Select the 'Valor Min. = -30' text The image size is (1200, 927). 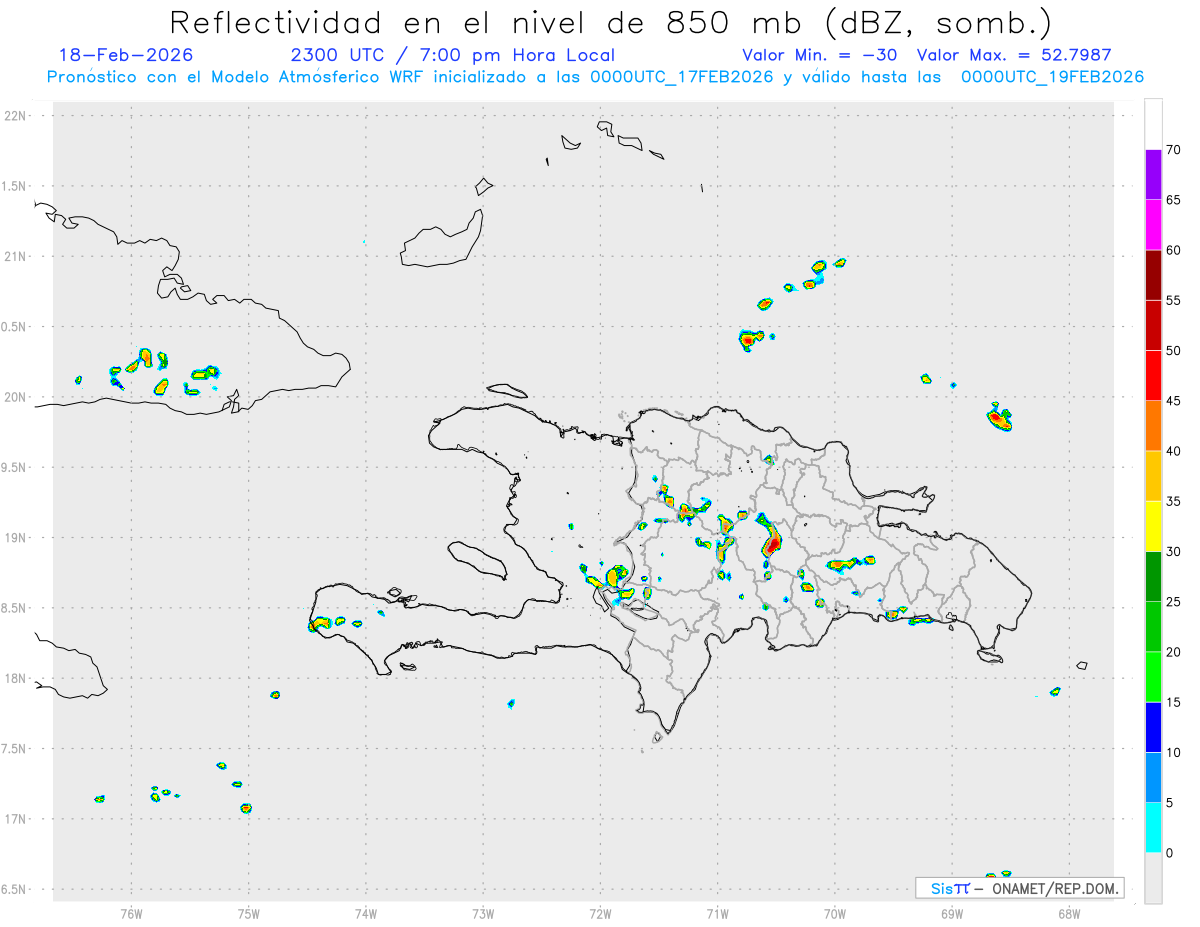point(822,55)
